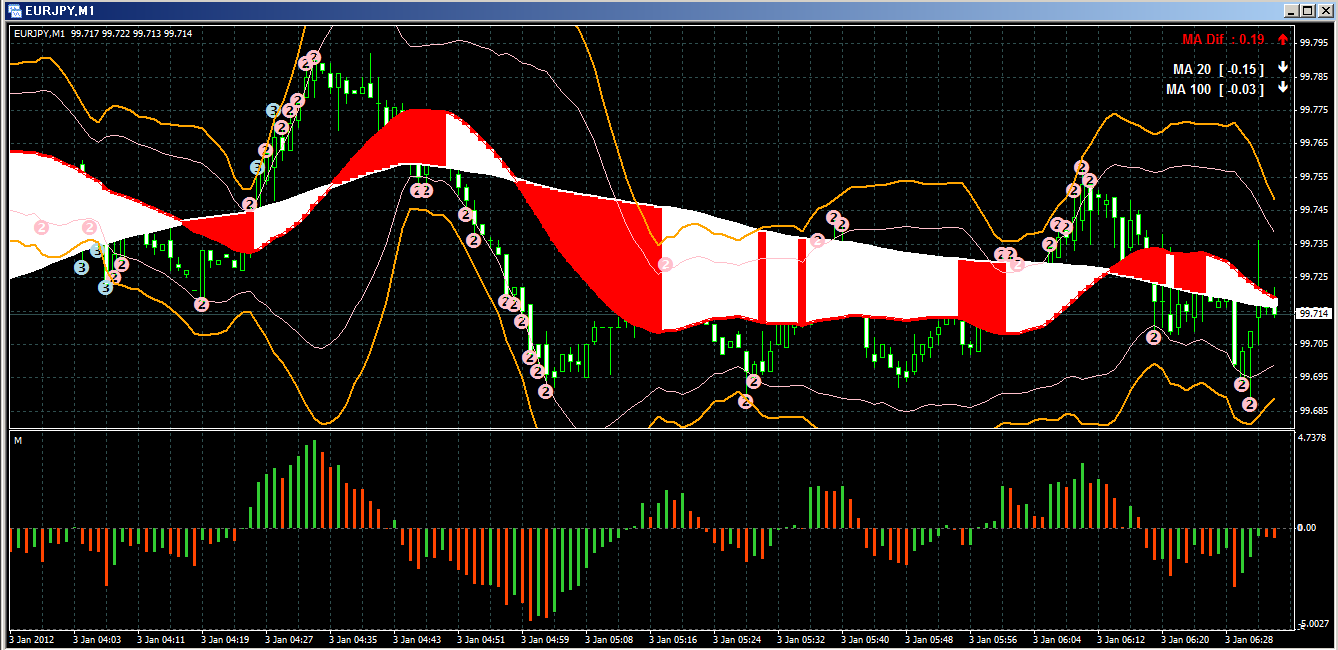The width and height of the screenshot is (1338, 650).
Task: Click the M label of the indicator subwindow
Action: (18, 440)
